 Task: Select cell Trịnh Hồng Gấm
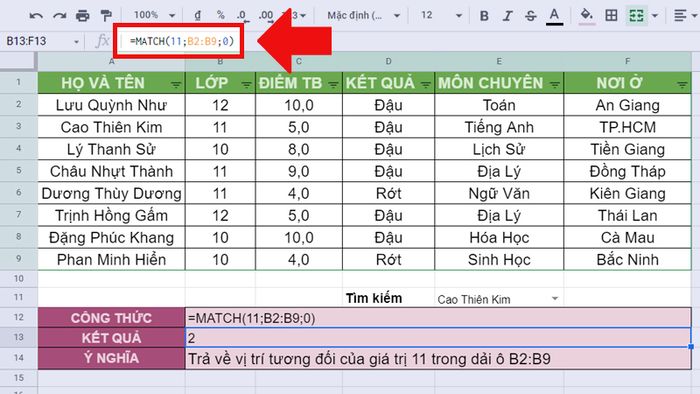tap(111, 215)
